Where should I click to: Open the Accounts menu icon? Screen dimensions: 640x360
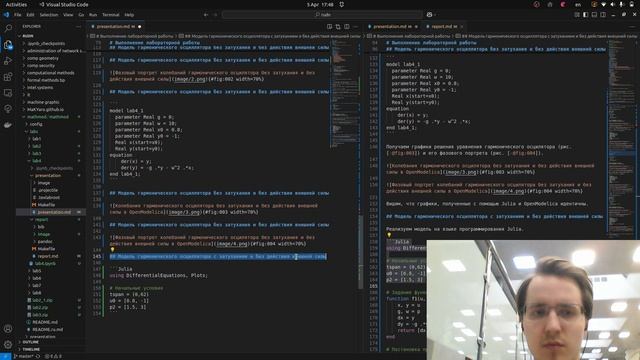(8, 329)
